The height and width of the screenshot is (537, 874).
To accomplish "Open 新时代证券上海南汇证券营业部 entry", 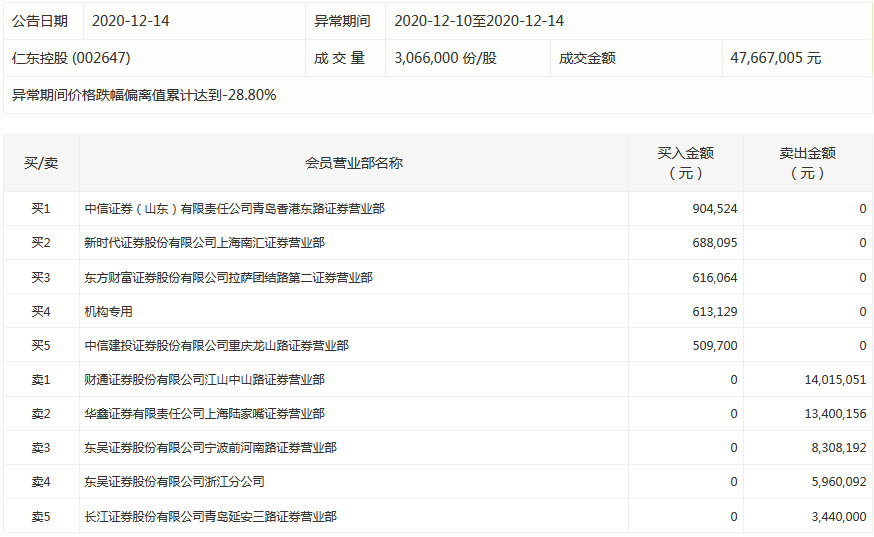I will click(204, 243).
